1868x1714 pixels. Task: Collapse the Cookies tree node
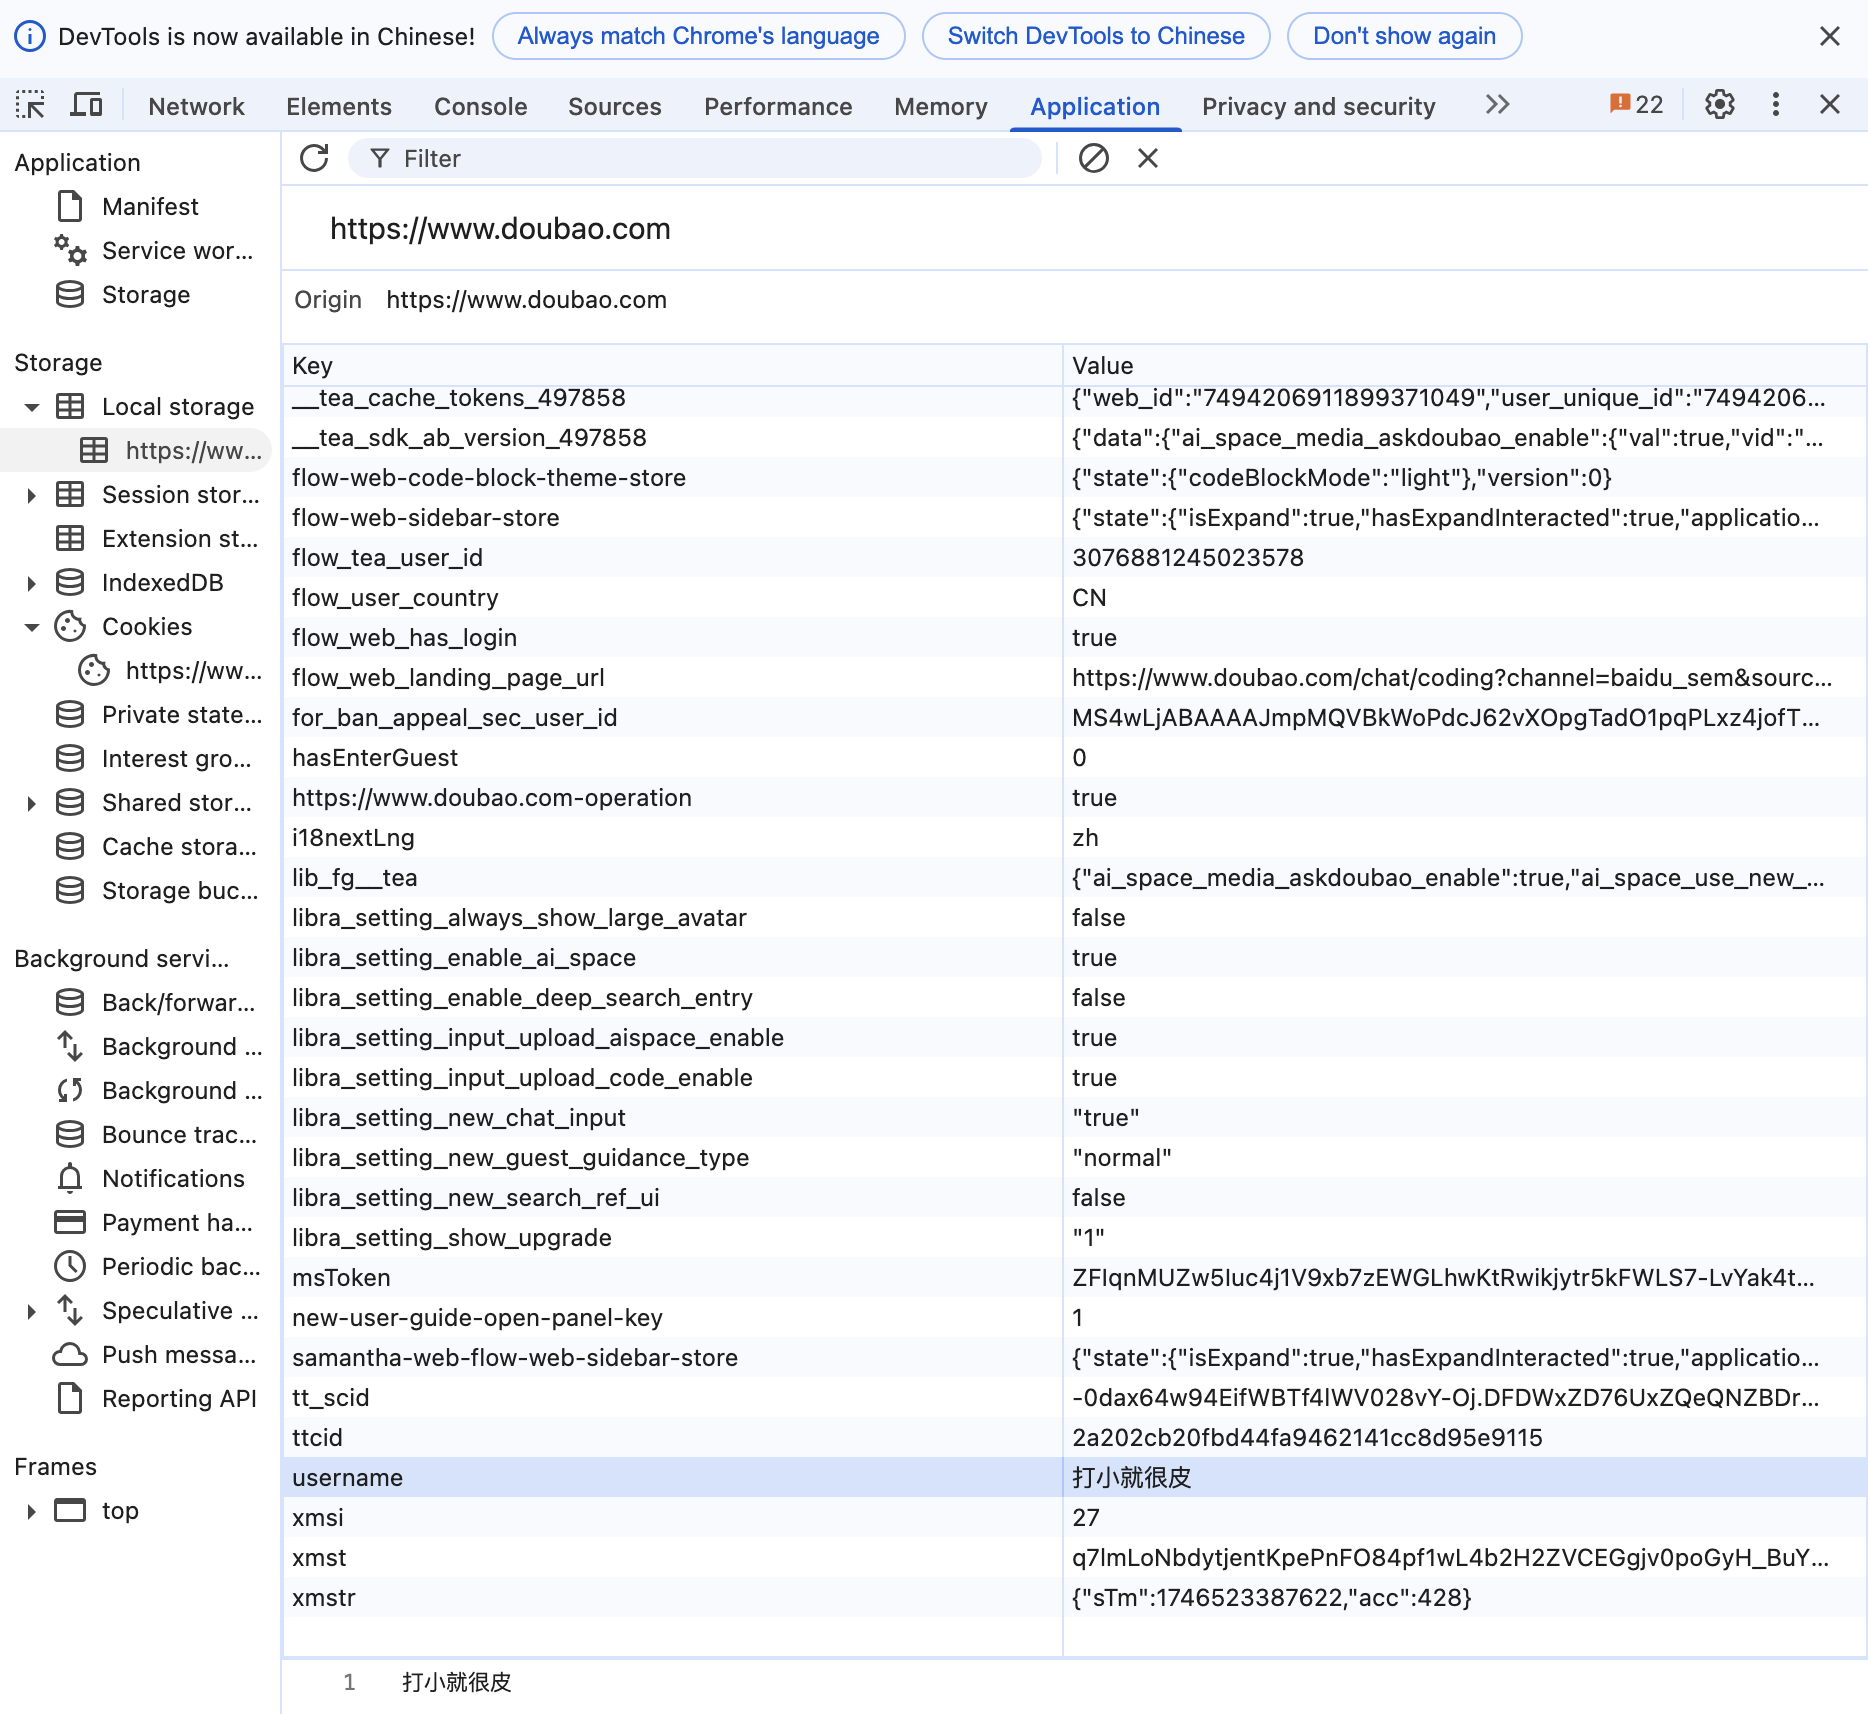32,627
